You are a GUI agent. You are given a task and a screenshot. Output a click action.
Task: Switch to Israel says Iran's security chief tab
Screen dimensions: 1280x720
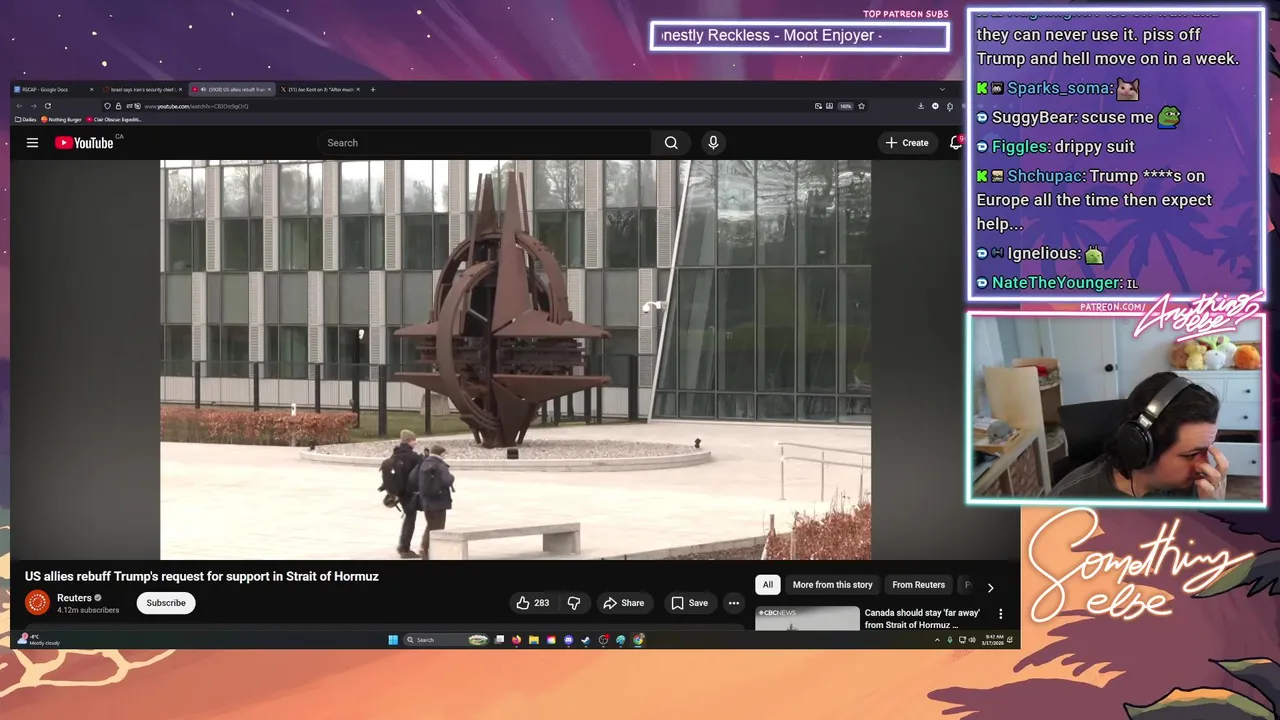pyautogui.click(x=143, y=89)
